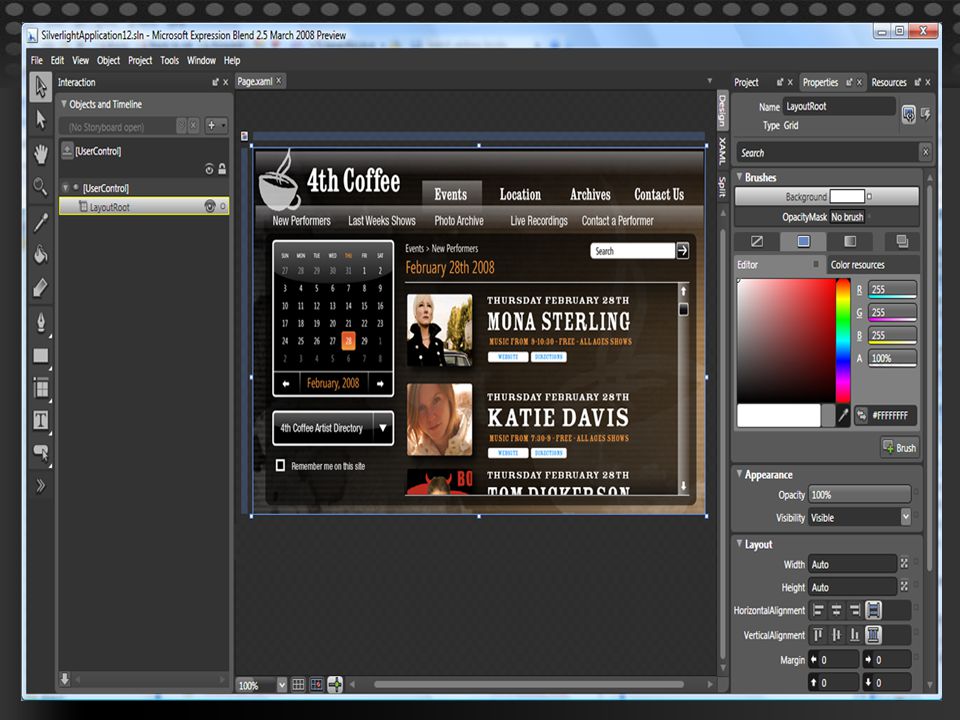
Task: Switch to the Resources panel tab
Action: 889,82
